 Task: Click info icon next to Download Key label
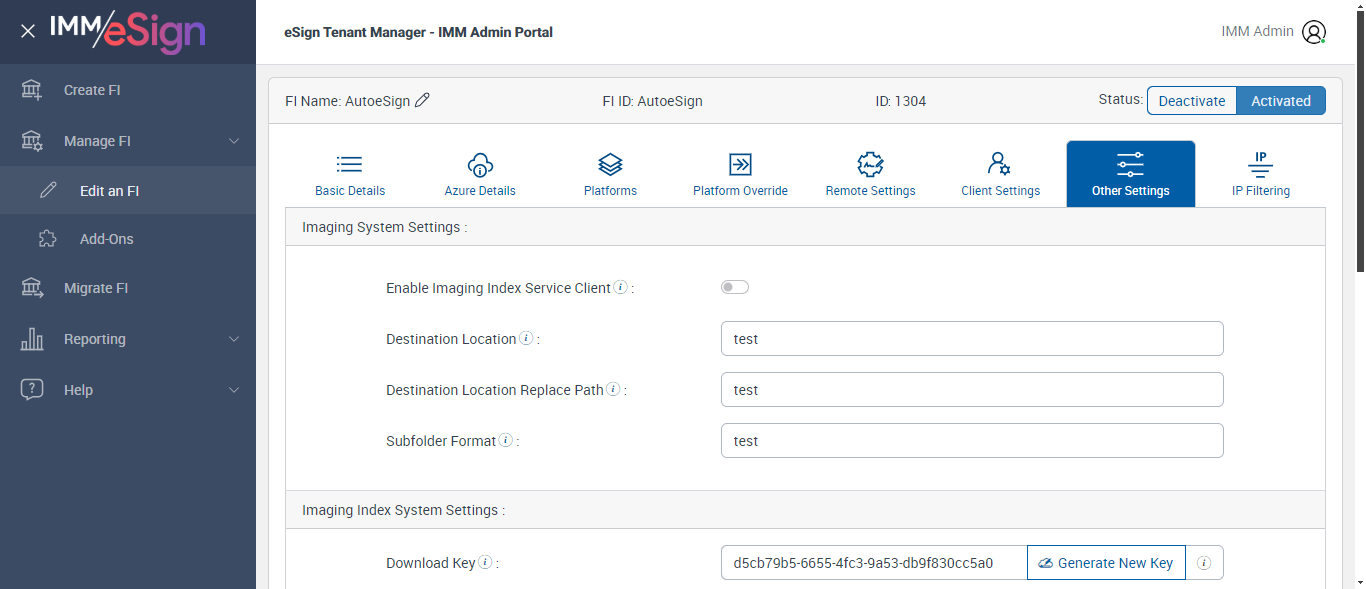[485, 563]
